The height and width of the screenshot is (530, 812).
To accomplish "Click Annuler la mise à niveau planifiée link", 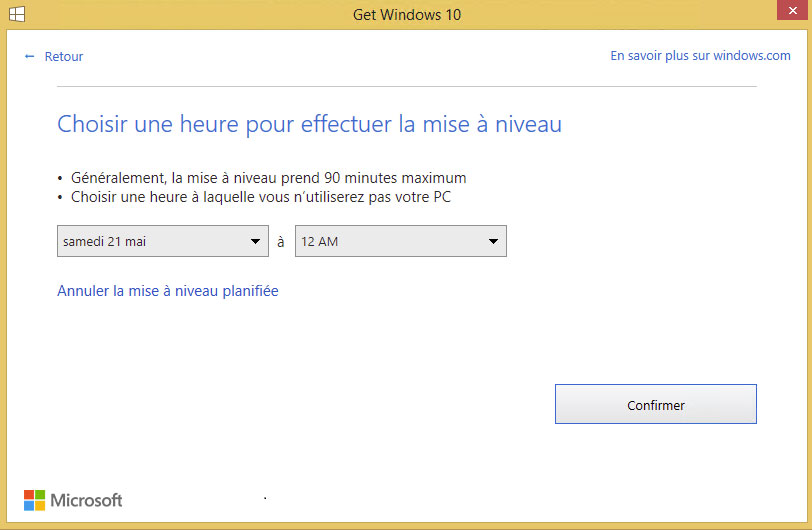I will [x=168, y=291].
